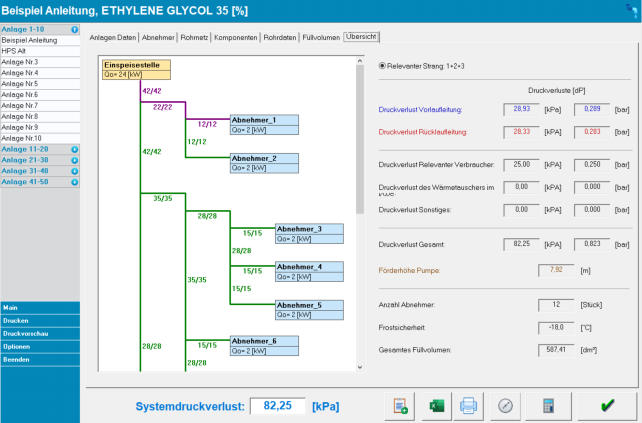642x423 pixels.
Task: Expand the Anlage 11-20 group
Action: coord(75,149)
